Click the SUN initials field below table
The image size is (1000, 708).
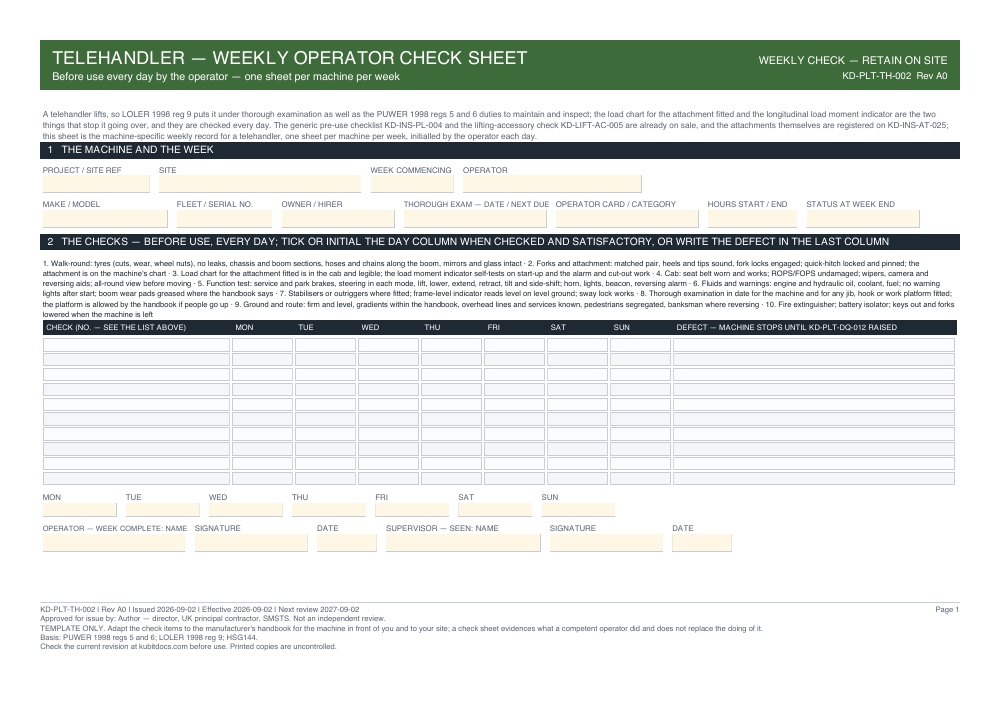(x=578, y=510)
